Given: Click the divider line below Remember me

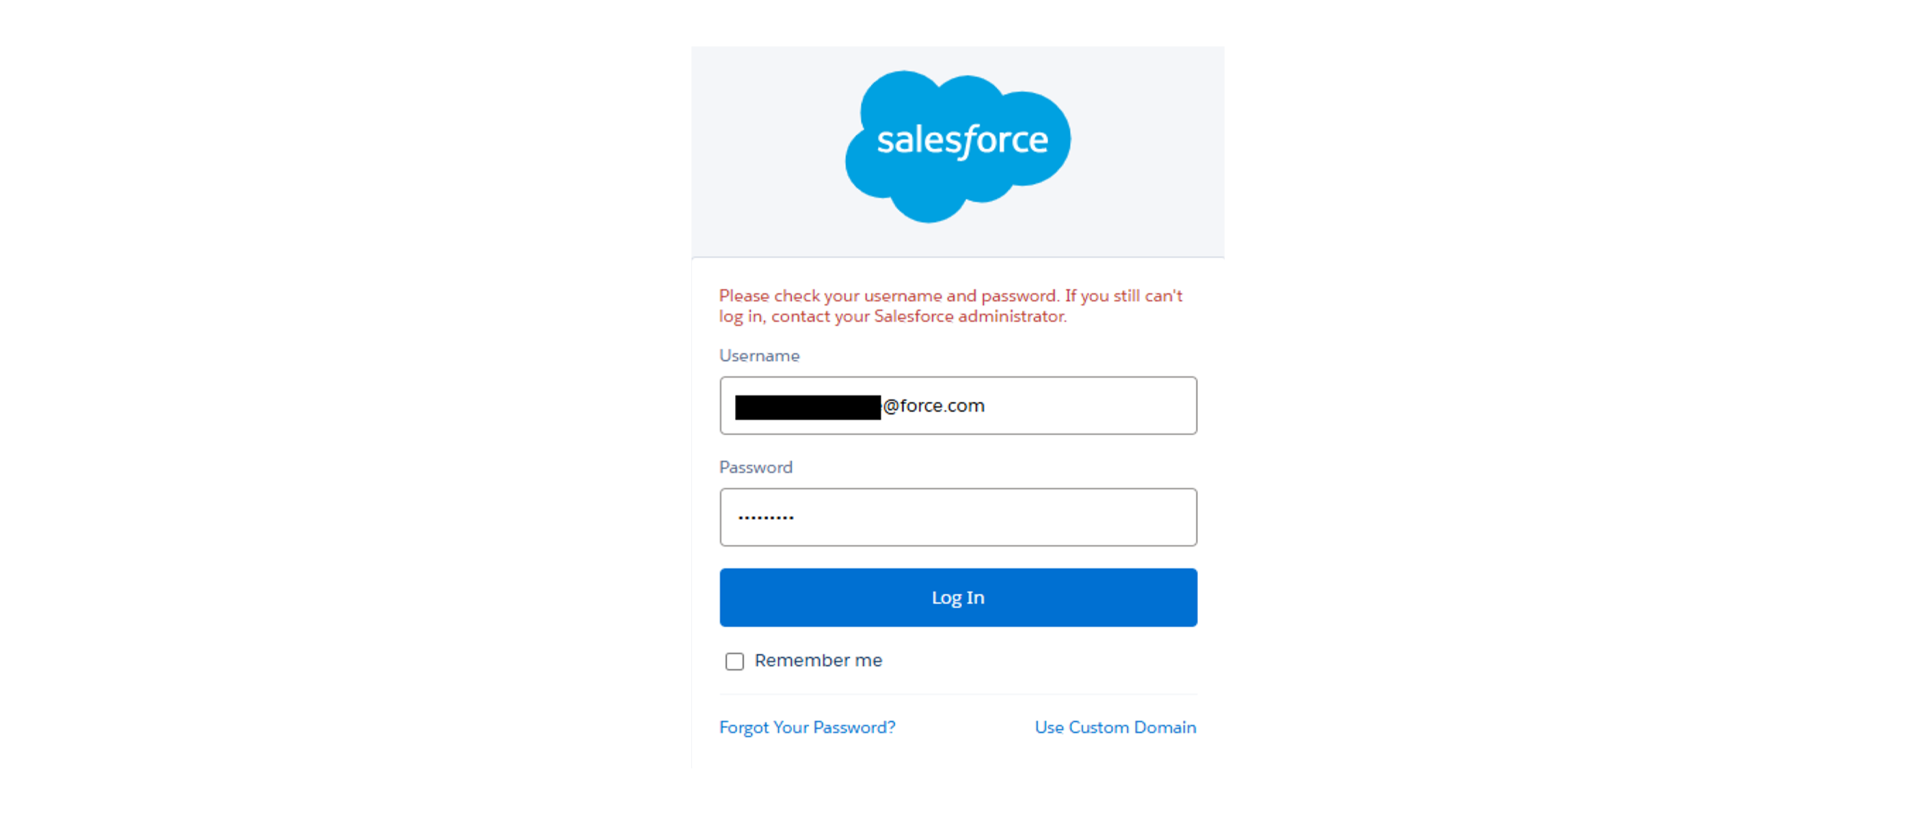Looking at the screenshot, I should pos(958,694).
